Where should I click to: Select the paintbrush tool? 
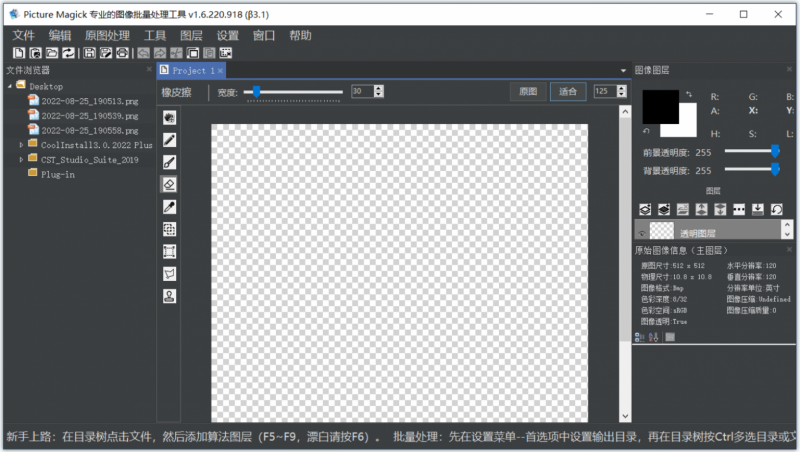(169, 162)
